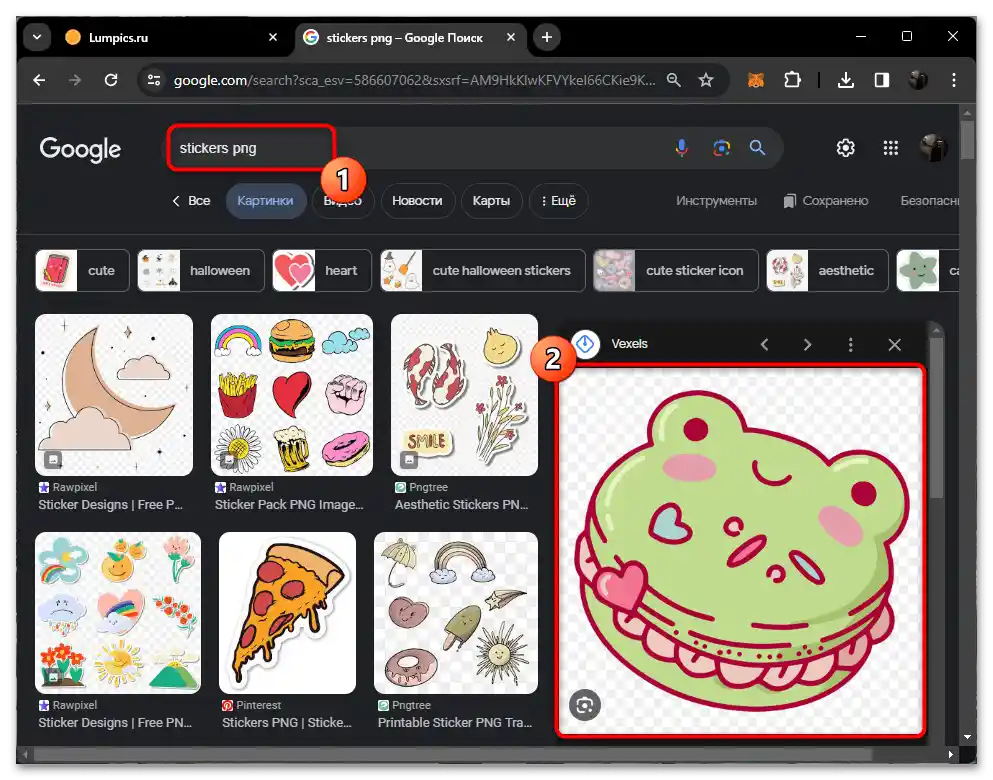
Task: Click the aesthetic suggestion chip
Action: click(x=827, y=270)
